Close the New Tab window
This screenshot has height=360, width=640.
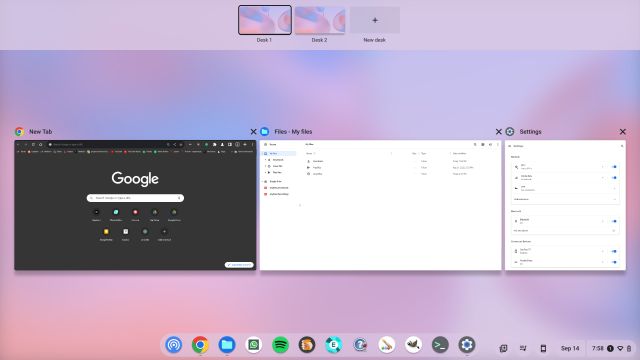pos(253,131)
